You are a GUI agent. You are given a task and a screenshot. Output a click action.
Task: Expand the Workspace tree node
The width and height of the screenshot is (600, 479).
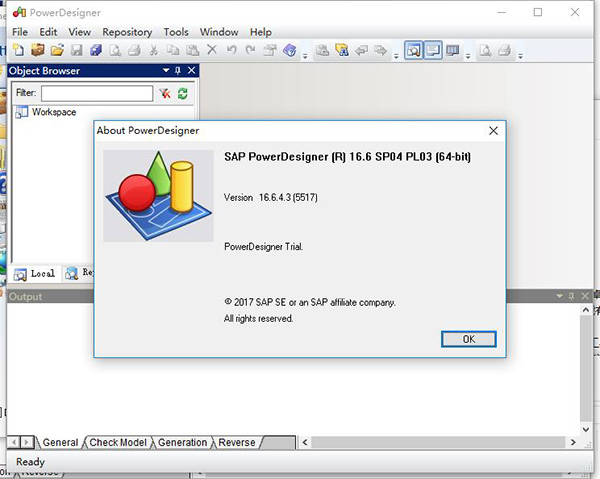click(x=21, y=112)
